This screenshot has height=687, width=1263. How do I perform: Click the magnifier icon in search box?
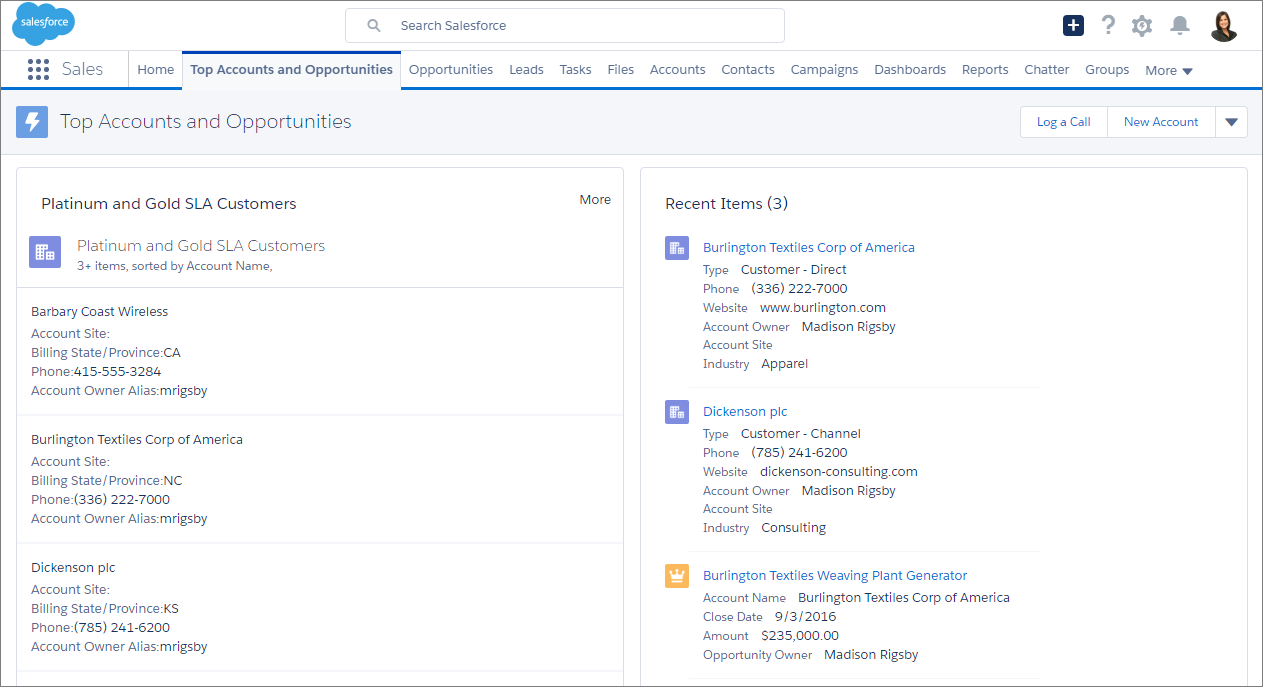tap(374, 26)
